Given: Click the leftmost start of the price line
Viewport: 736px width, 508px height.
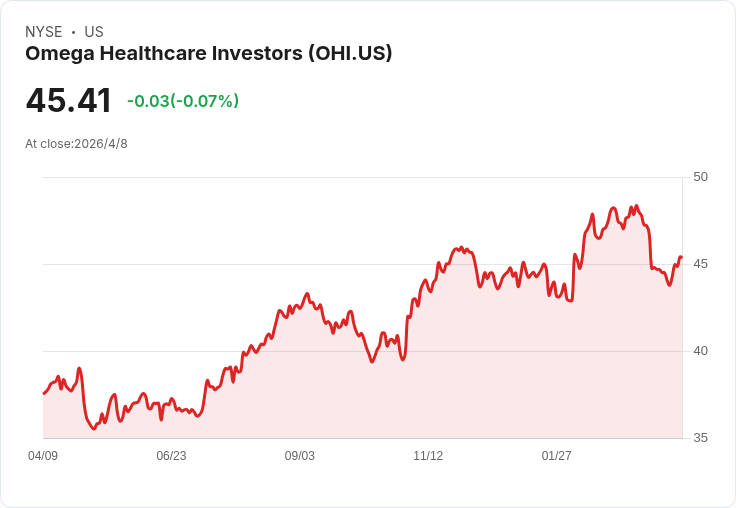Looking at the screenshot, I should [x=44, y=393].
